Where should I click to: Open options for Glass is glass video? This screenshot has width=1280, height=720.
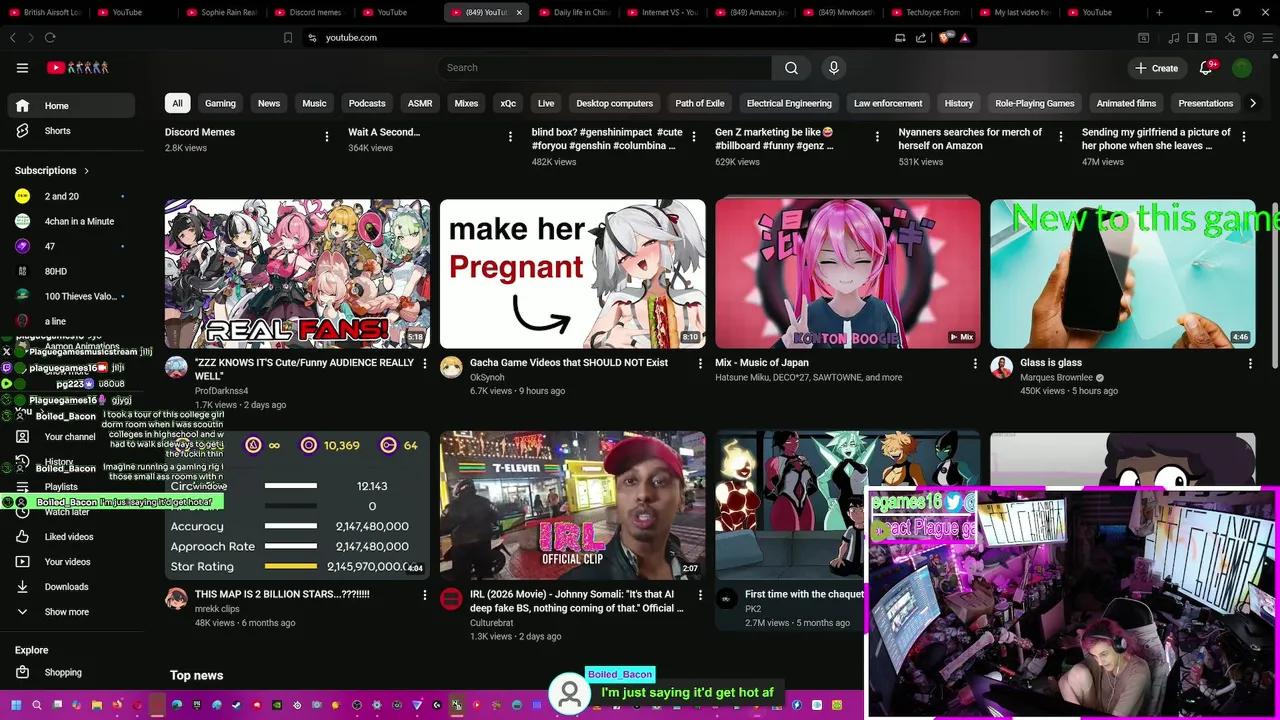(1250, 364)
